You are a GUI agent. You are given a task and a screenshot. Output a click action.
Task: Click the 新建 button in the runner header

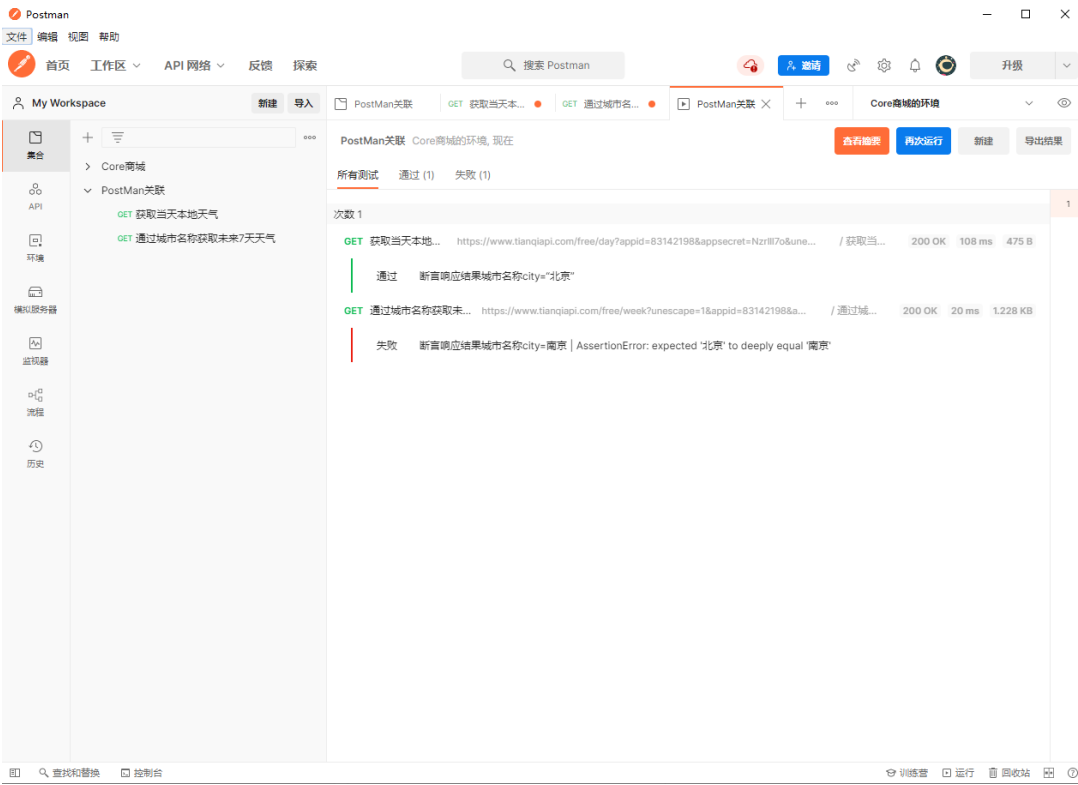tap(983, 141)
